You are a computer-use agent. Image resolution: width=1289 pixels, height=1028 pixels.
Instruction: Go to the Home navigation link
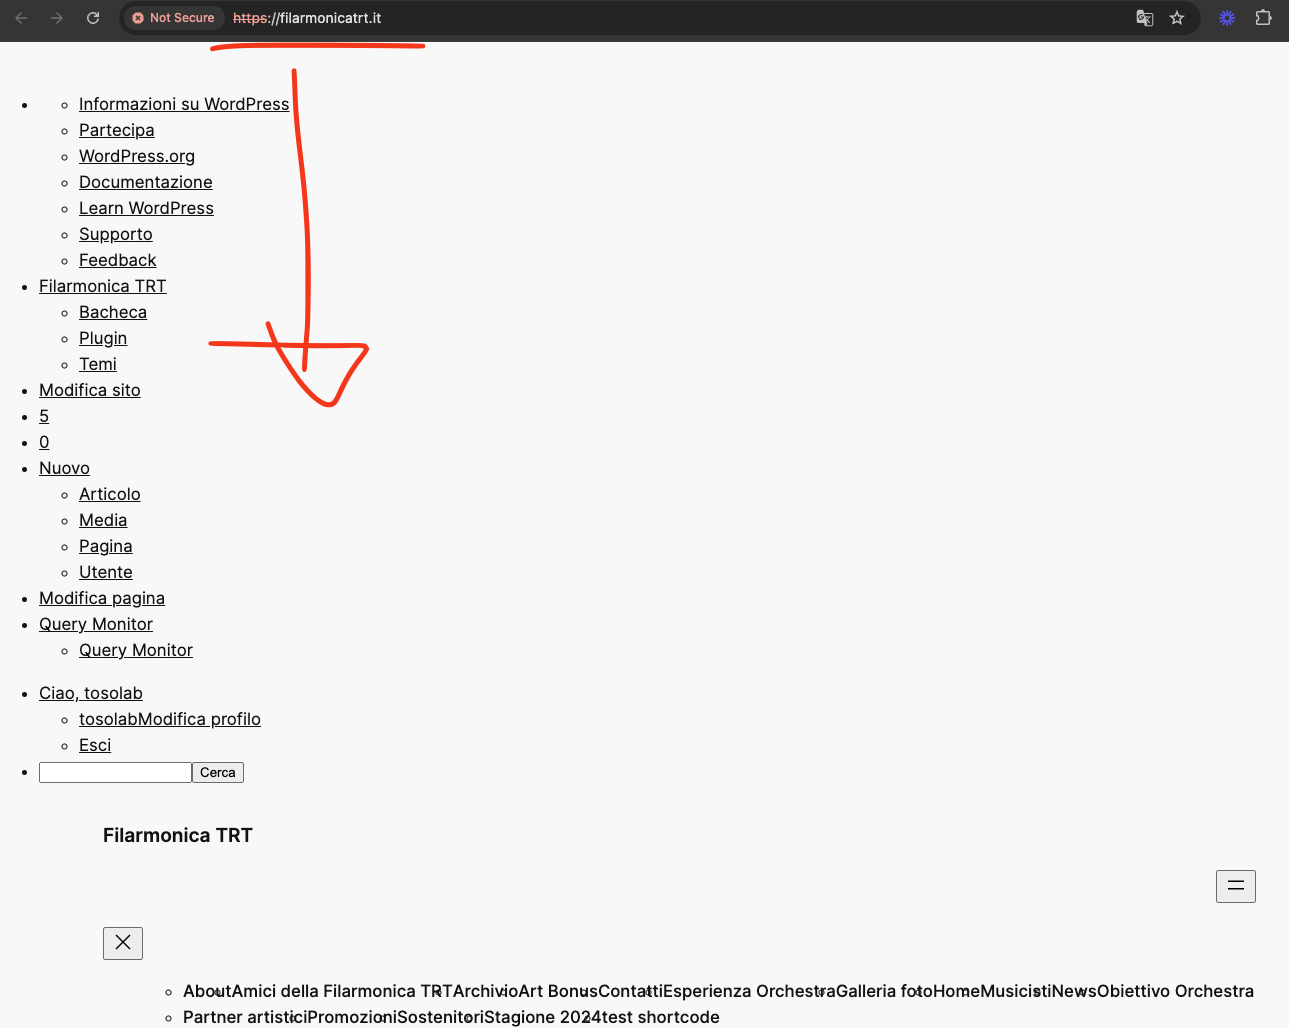coord(956,991)
